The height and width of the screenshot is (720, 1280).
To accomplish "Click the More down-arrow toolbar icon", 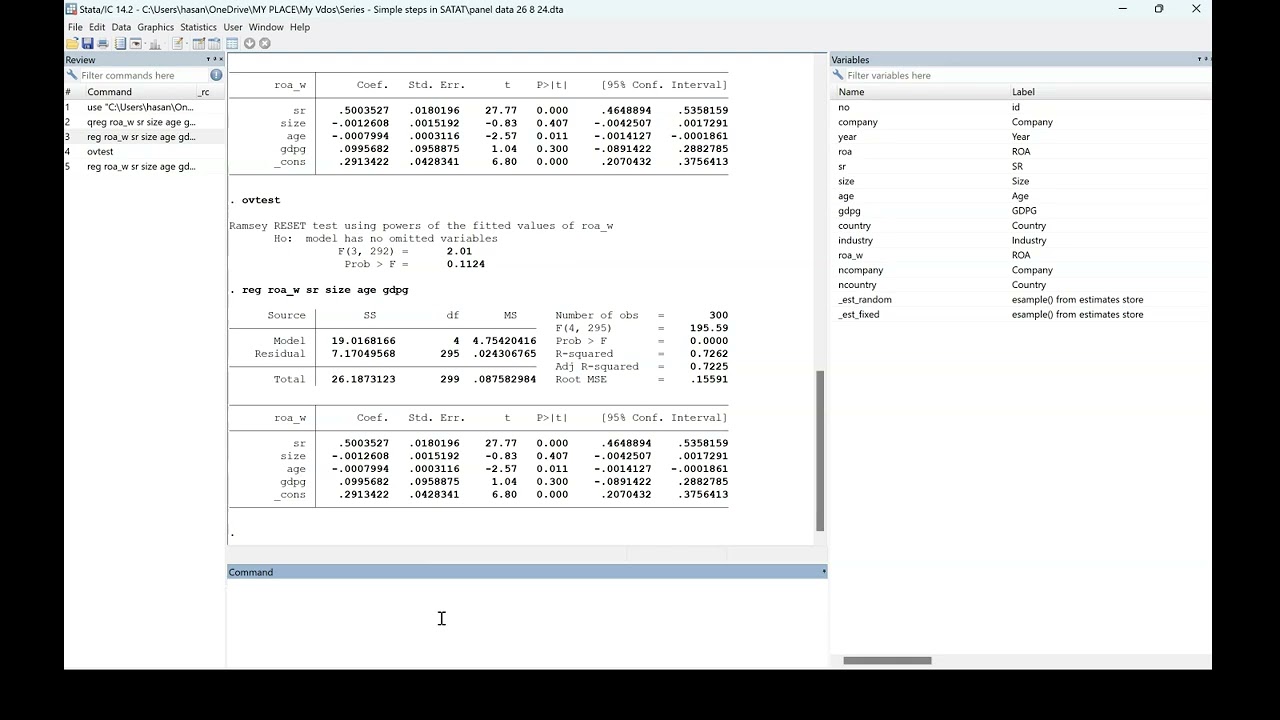I will pos(249,43).
